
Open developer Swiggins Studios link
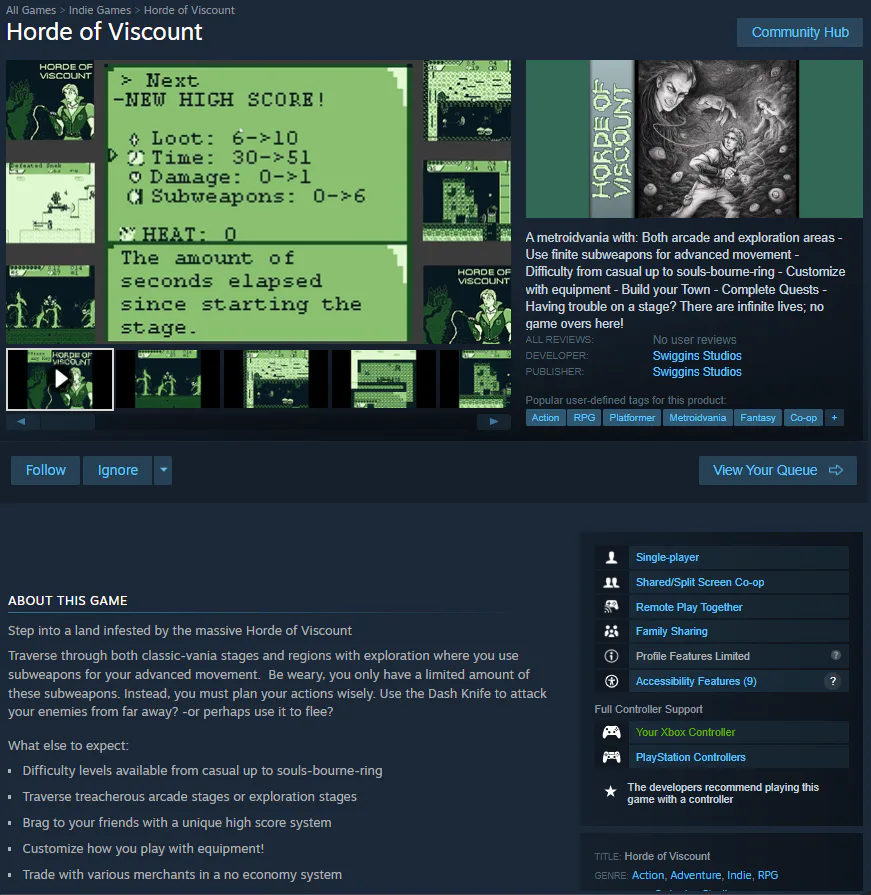(x=697, y=356)
